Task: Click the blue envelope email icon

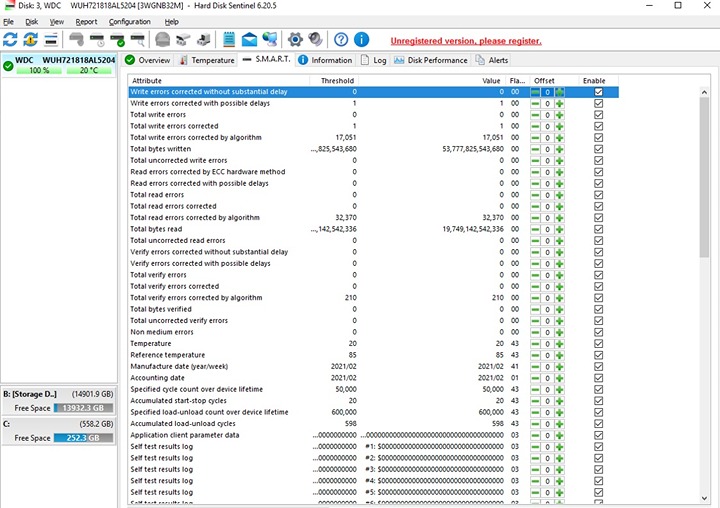Action: click(249, 40)
